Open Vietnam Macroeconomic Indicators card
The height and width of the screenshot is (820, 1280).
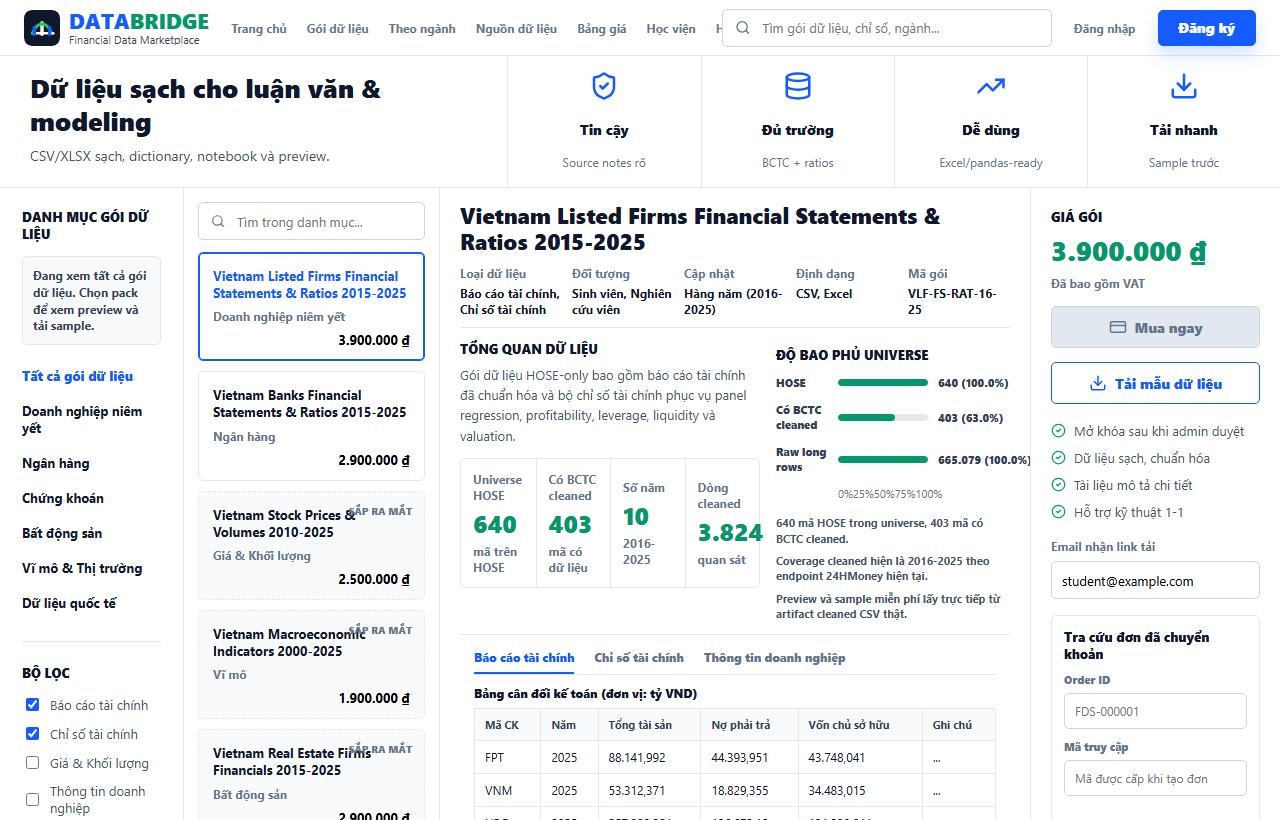311,664
